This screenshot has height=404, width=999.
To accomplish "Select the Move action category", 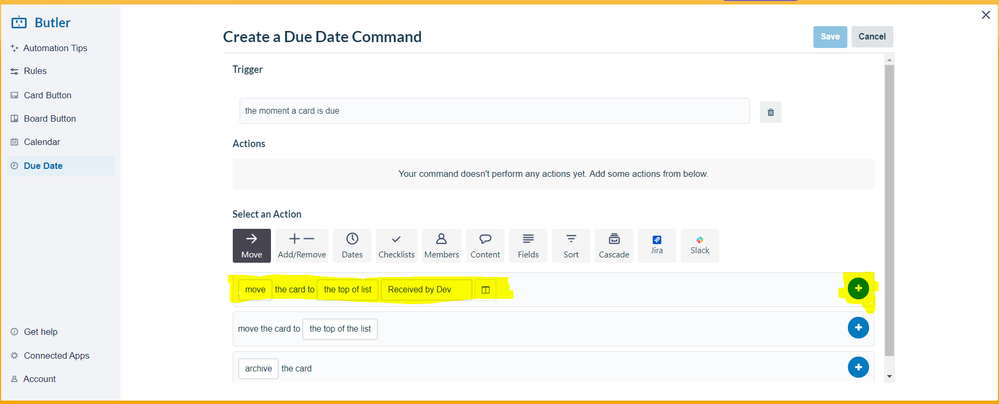I will [252, 246].
